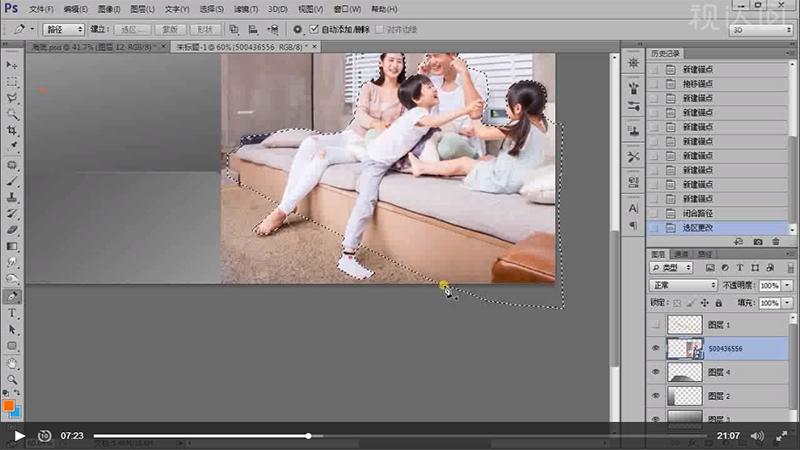Toggle the 自动添加/删除 checkbox
Image resolution: width=800 pixels, height=450 pixels.
[315, 30]
